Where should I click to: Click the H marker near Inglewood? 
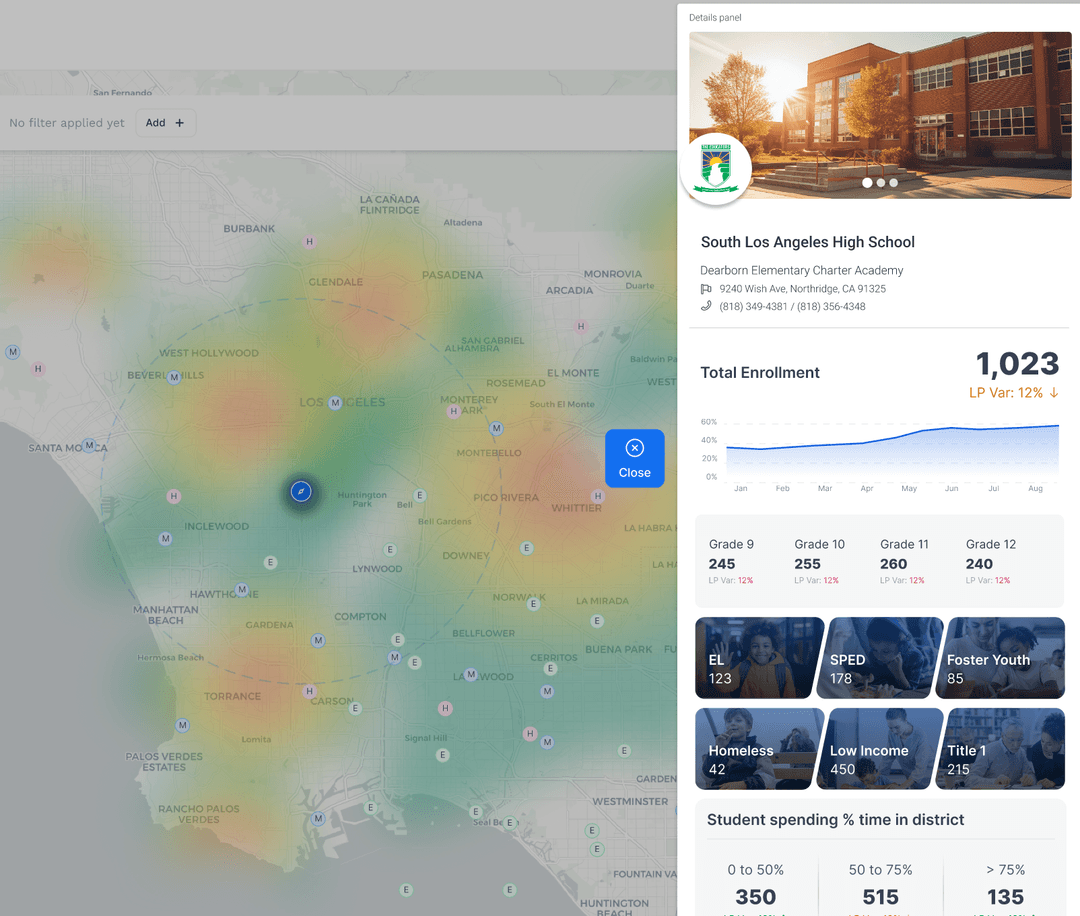[174, 496]
